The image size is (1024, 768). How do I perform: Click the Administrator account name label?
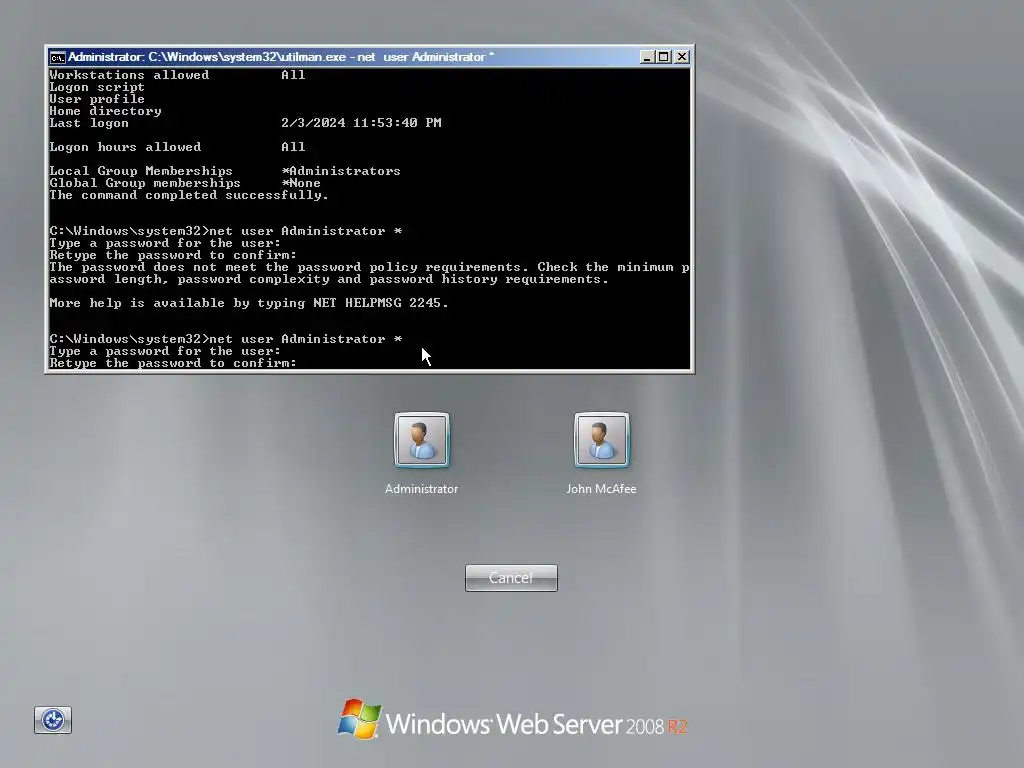click(421, 488)
